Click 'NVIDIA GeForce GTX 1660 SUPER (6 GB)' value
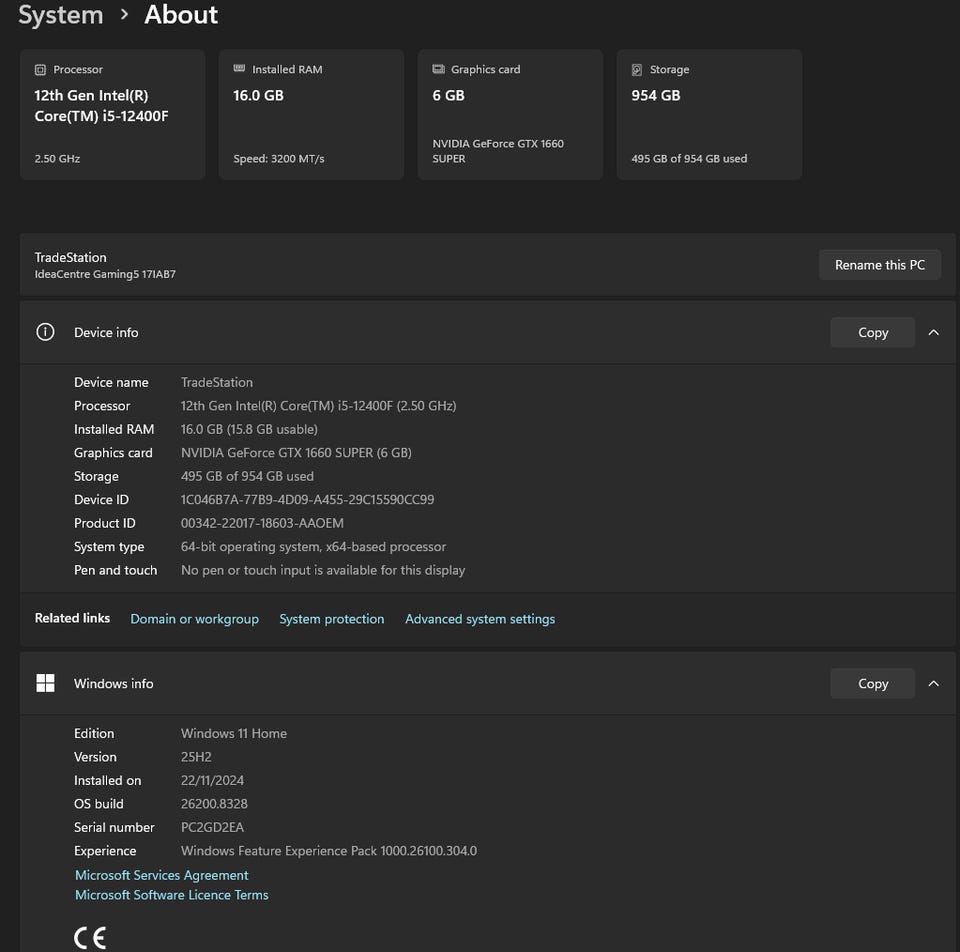The height and width of the screenshot is (952, 960). [x=296, y=452]
